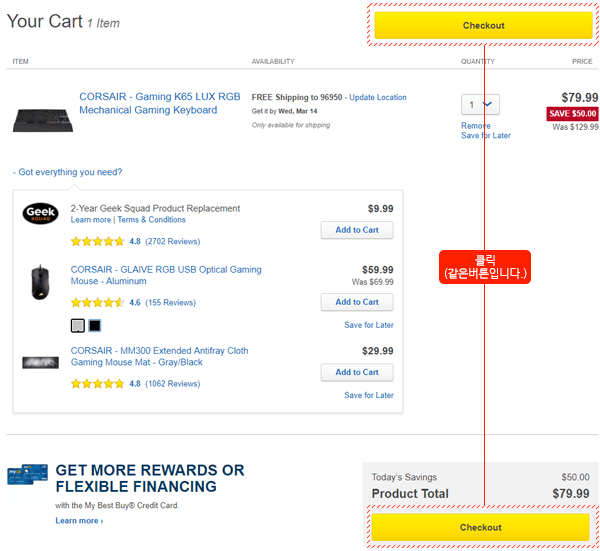
Task: Open the quantity dropdown
Action: 480,104
